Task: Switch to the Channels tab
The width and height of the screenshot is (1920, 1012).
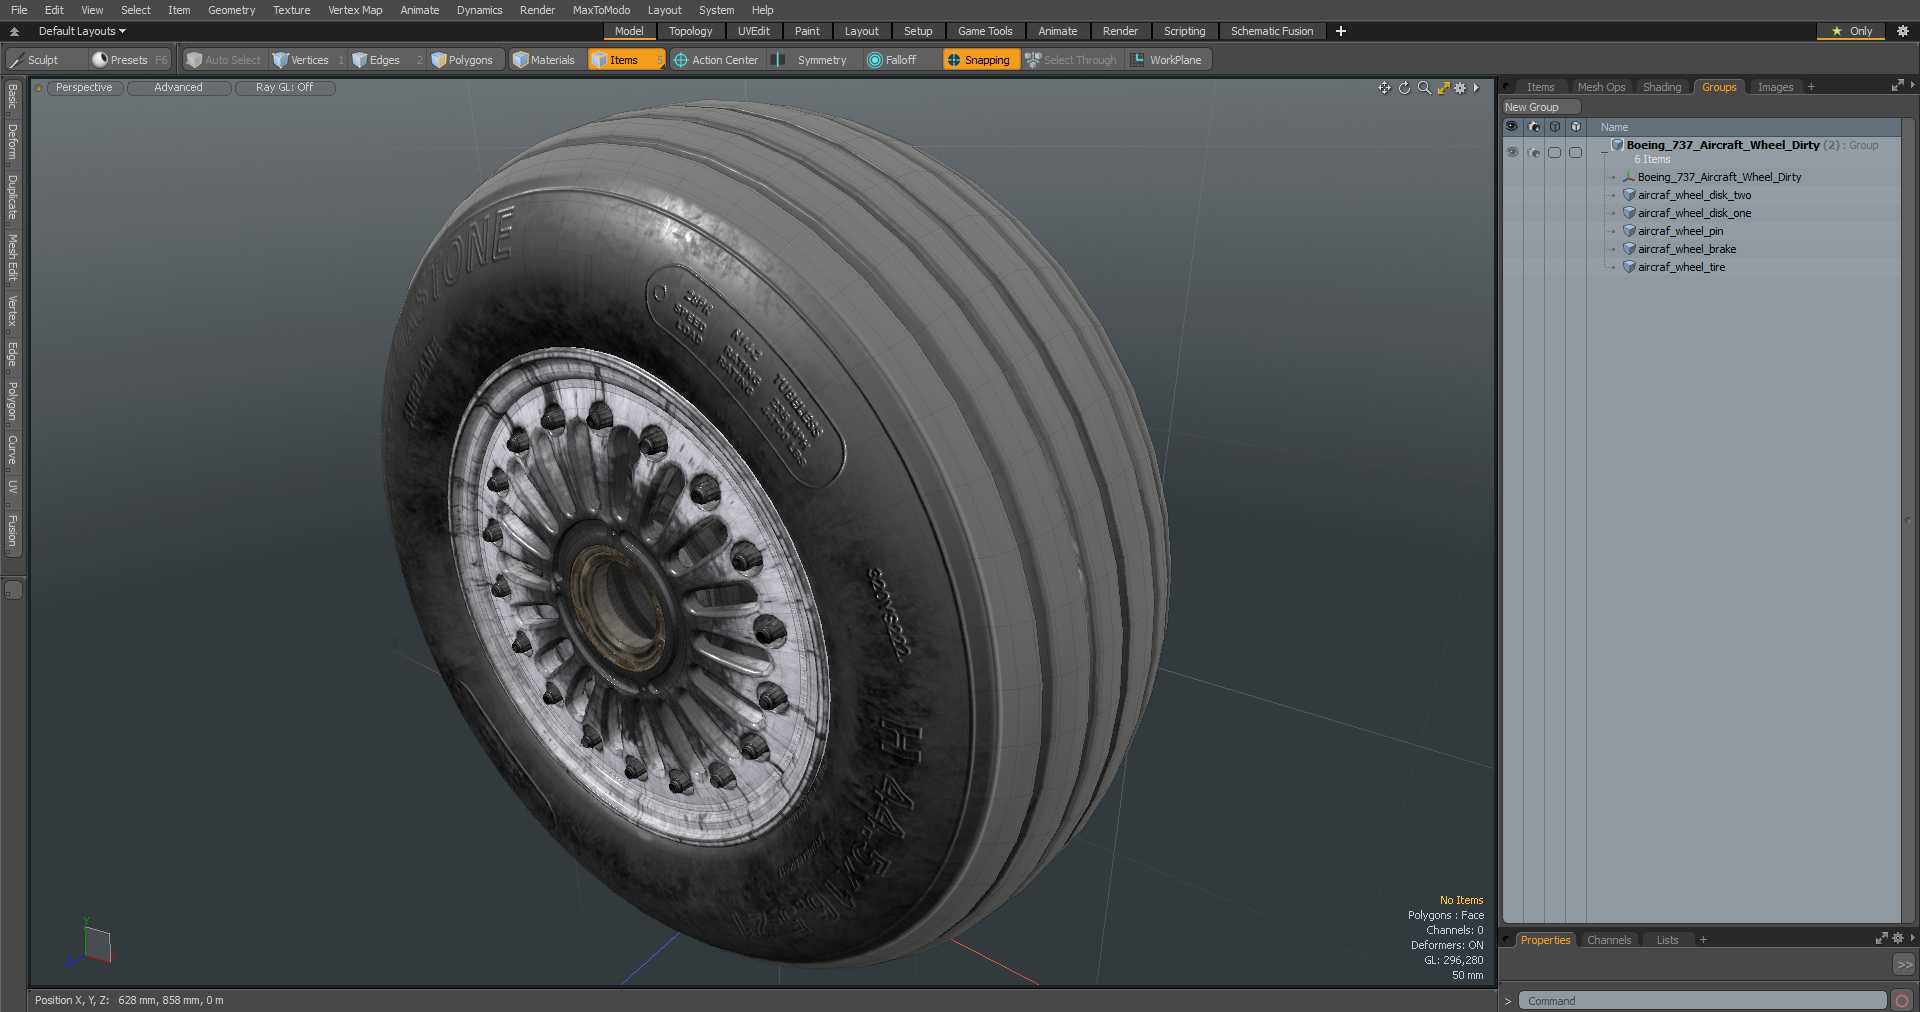Action: tap(1609, 940)
